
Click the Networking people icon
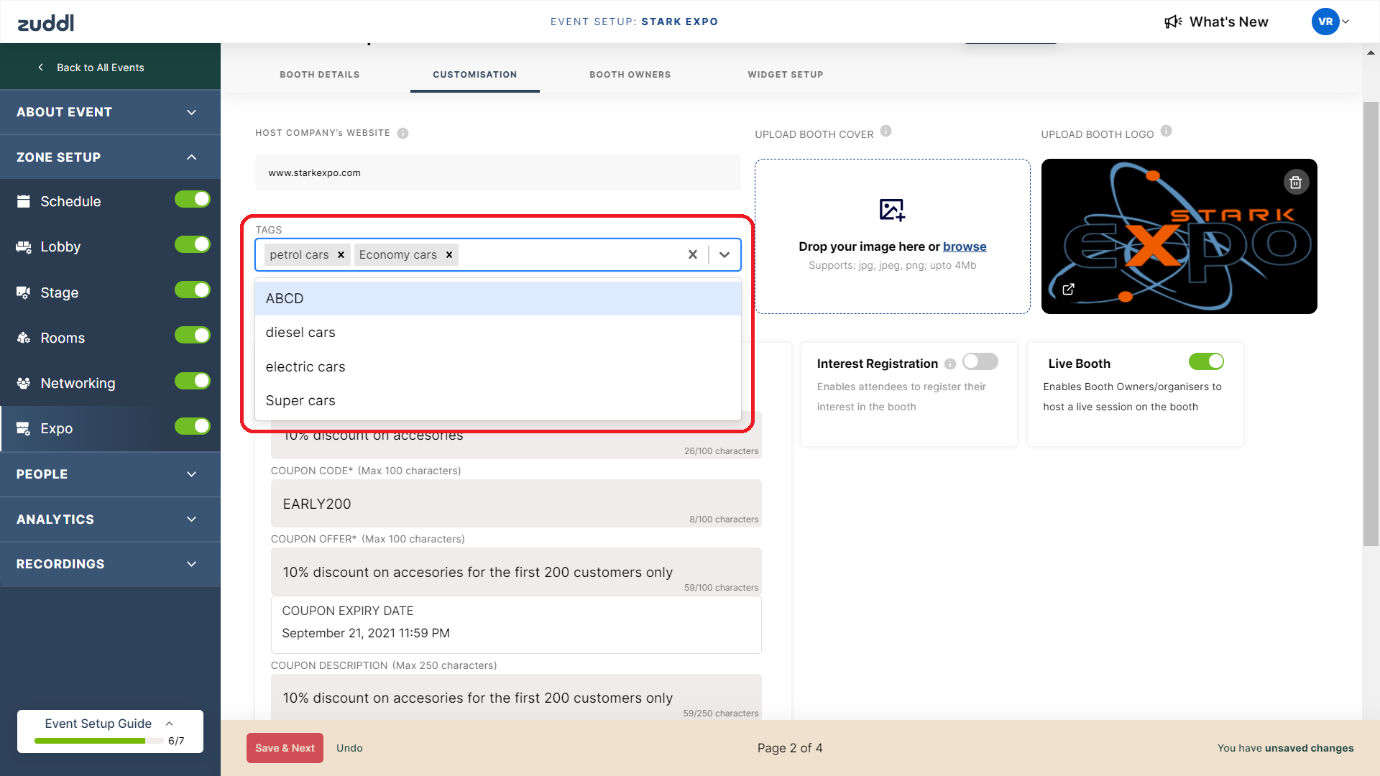click(x=24, y=383)
